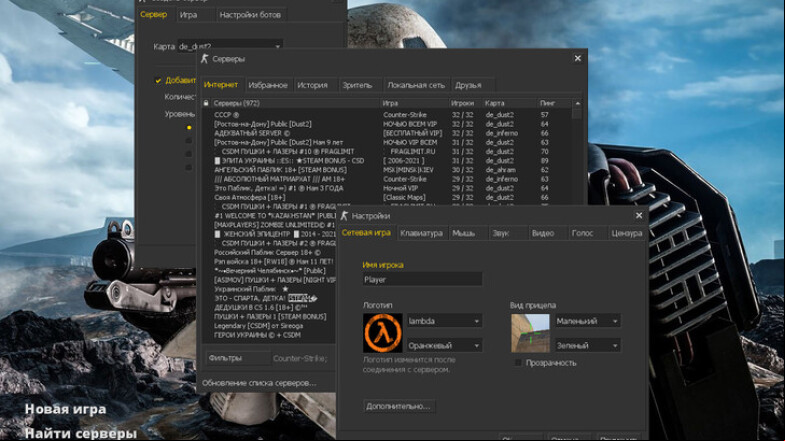Click the Имя игрока Player name field
Viewport: 785px width, 441px height.
click(423, 279)
